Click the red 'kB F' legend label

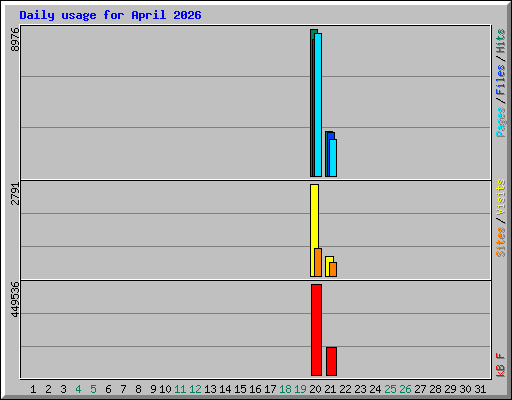(501, 365)
